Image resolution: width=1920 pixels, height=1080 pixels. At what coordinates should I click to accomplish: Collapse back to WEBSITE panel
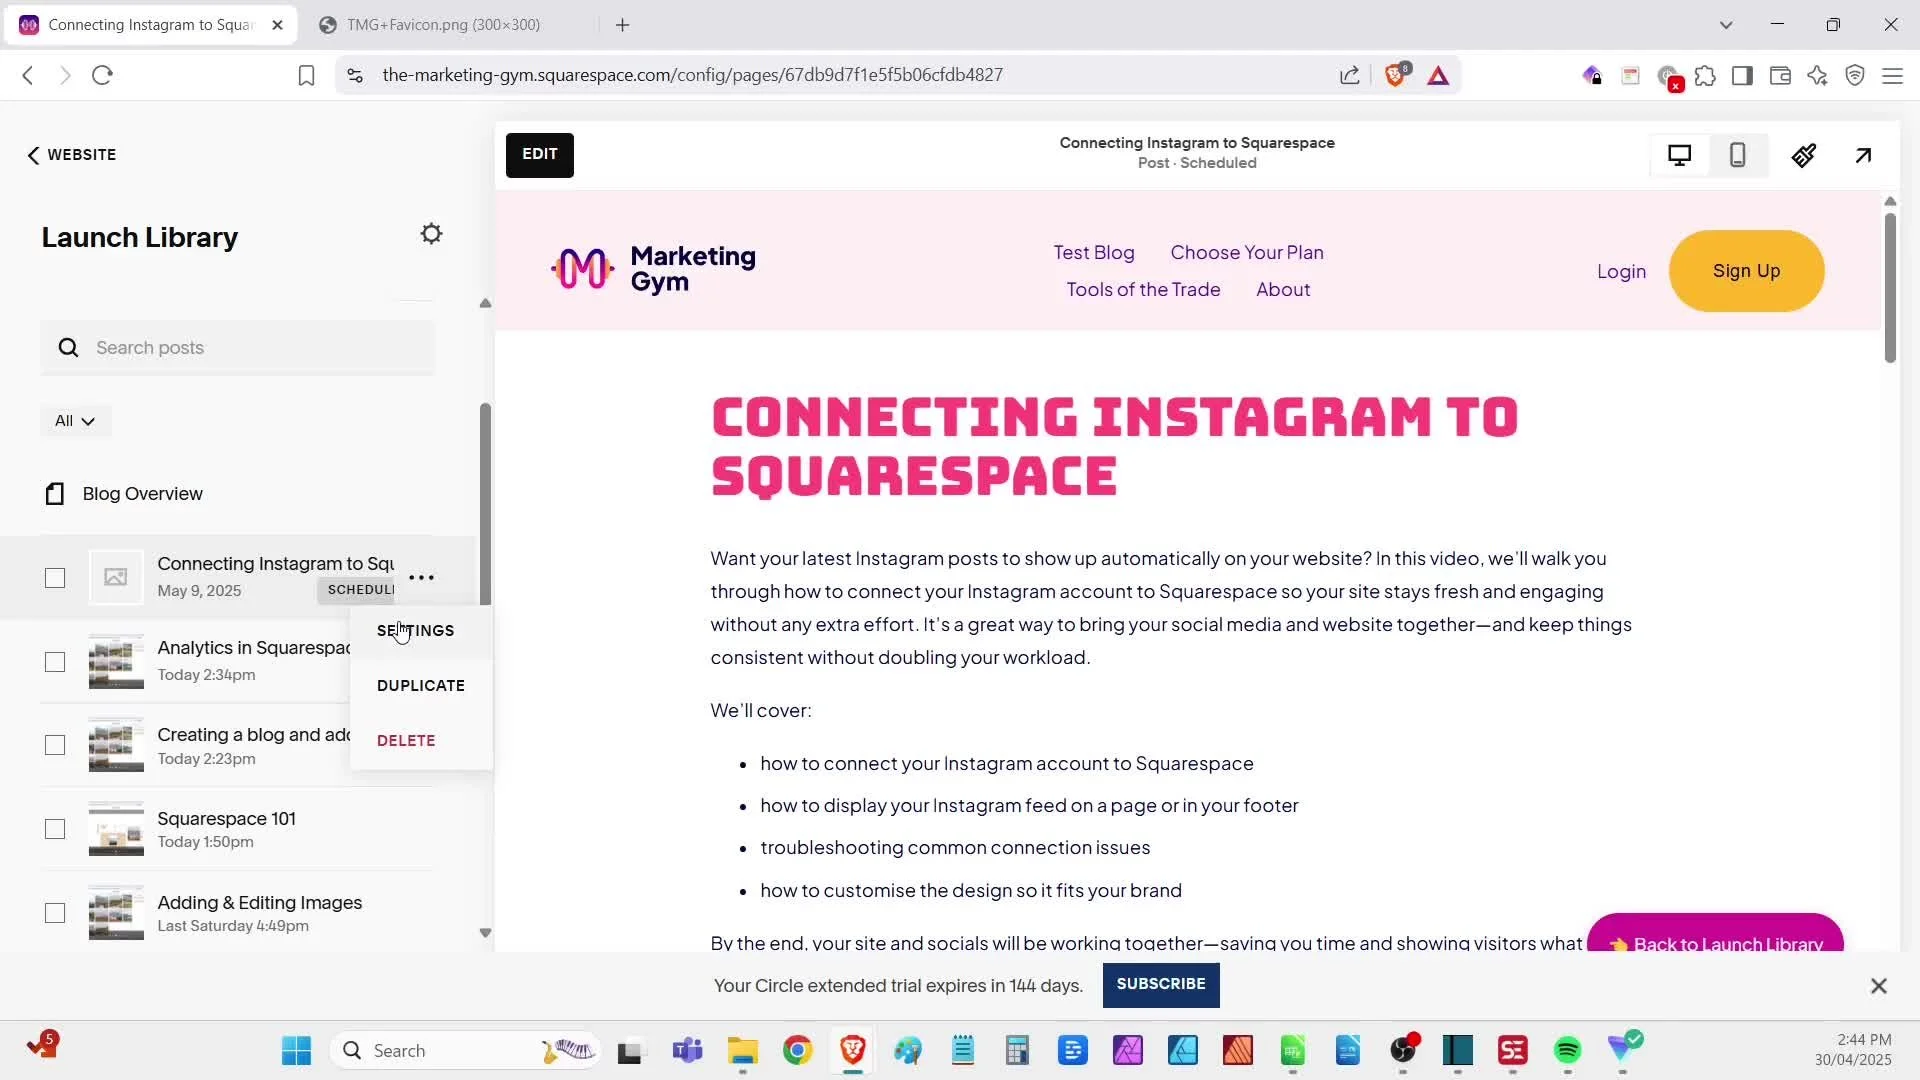click(x=71, y=155)
